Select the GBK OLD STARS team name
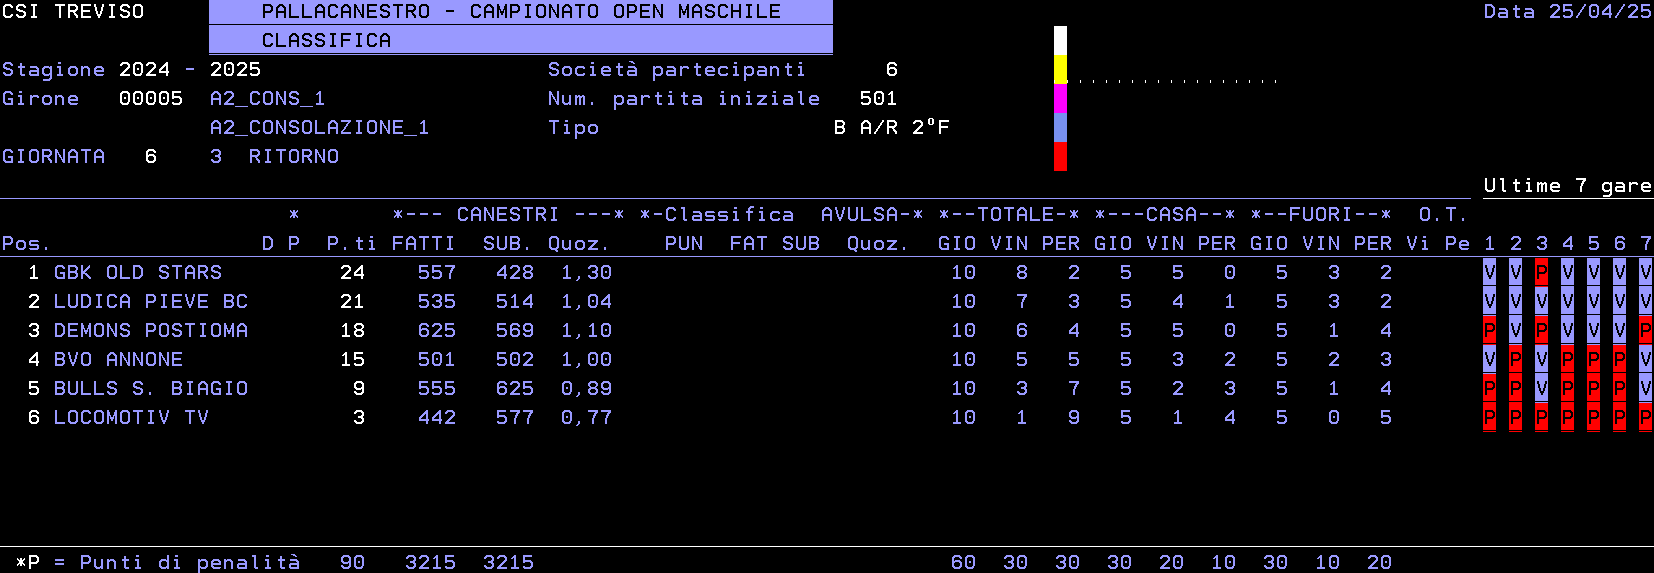This screenshot has width=1654, height=573. pos(138,273)
